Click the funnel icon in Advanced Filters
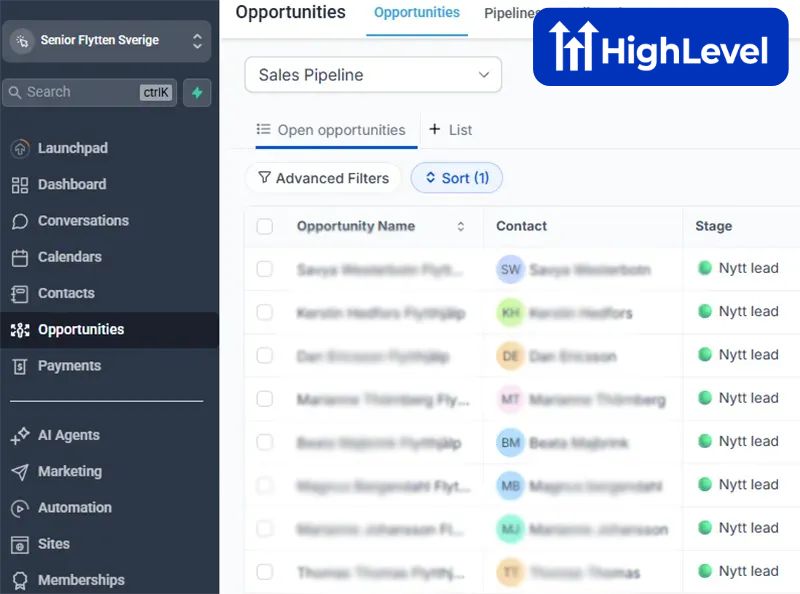800x594 pixels. click(x=264, y=177)
